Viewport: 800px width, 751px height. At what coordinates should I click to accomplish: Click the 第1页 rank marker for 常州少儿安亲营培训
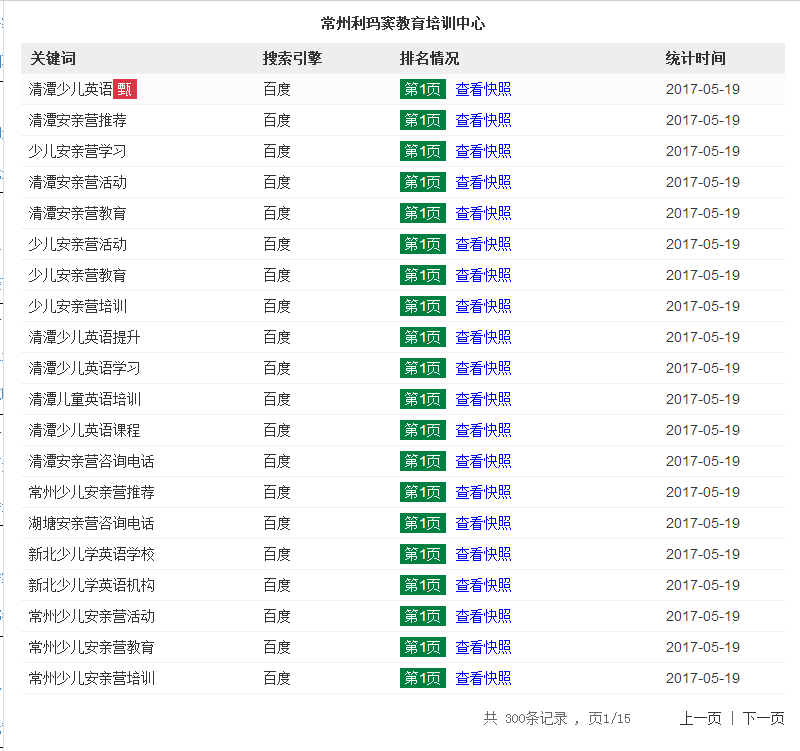click(422, 678)
